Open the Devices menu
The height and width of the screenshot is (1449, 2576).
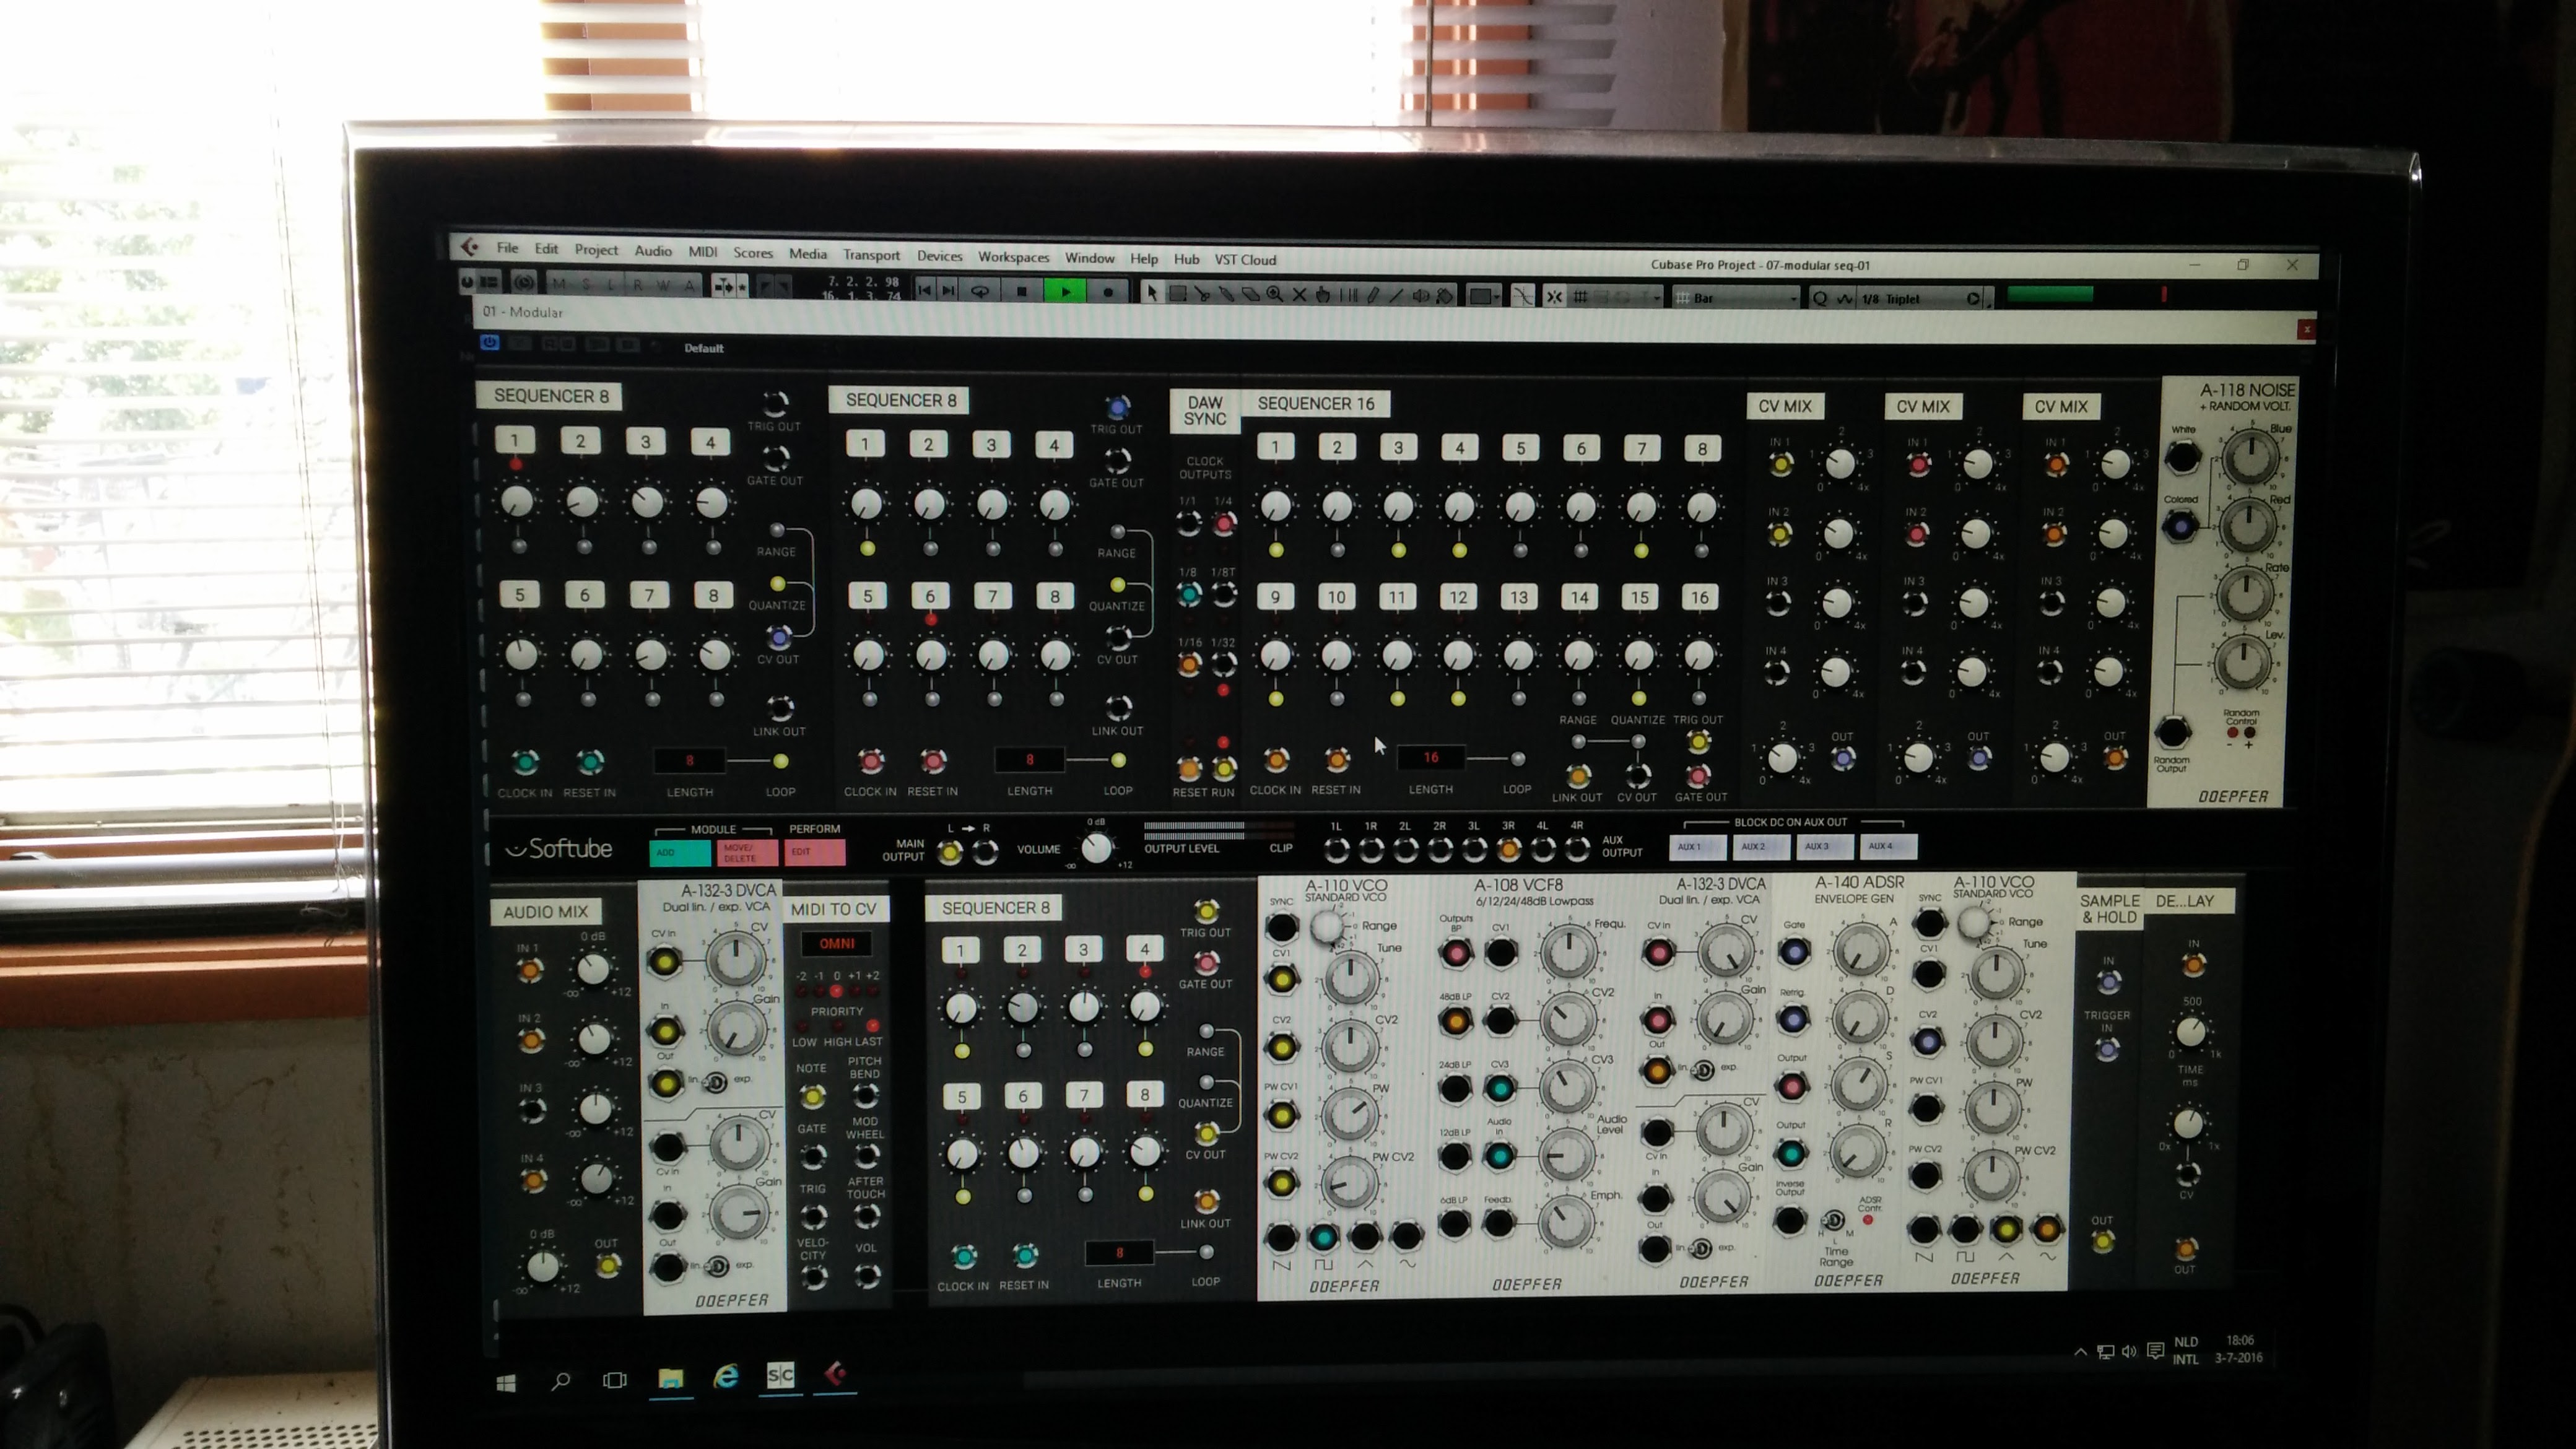pyautogui.click(x=939, y=256)
